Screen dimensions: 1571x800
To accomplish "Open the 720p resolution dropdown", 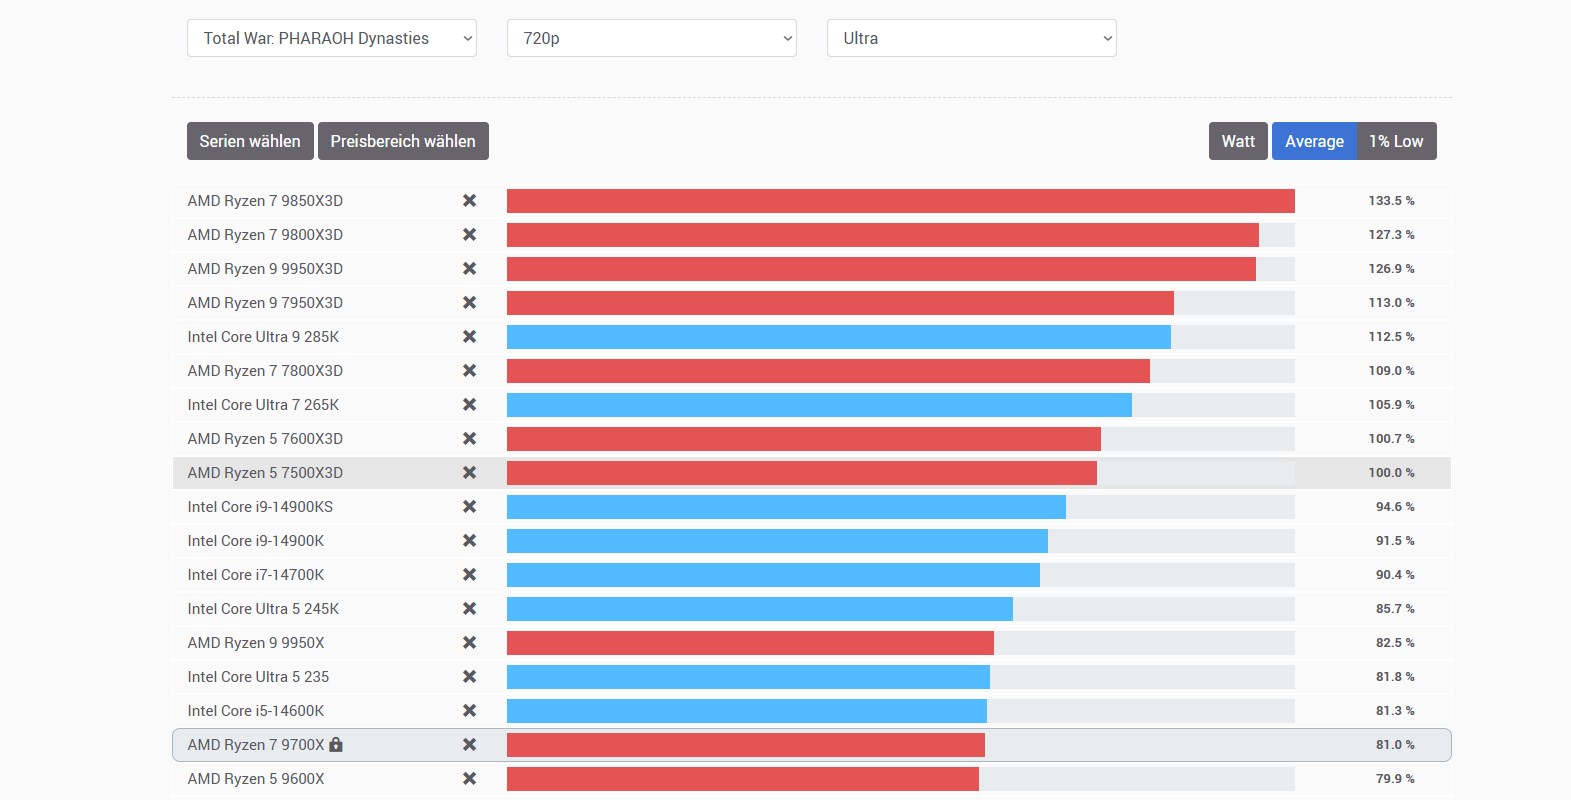I will click(x=652, y=38).
